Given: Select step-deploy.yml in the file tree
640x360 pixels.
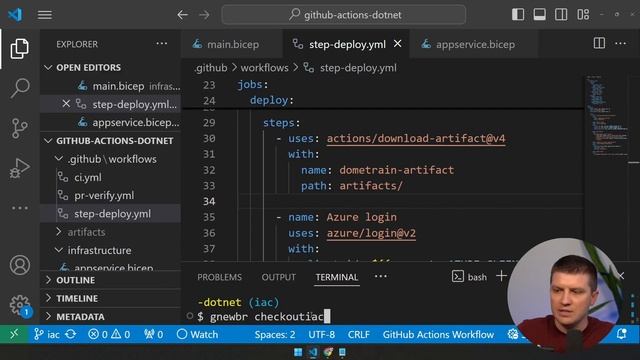Looking at the screenshot, I should [x=111, y=213].
